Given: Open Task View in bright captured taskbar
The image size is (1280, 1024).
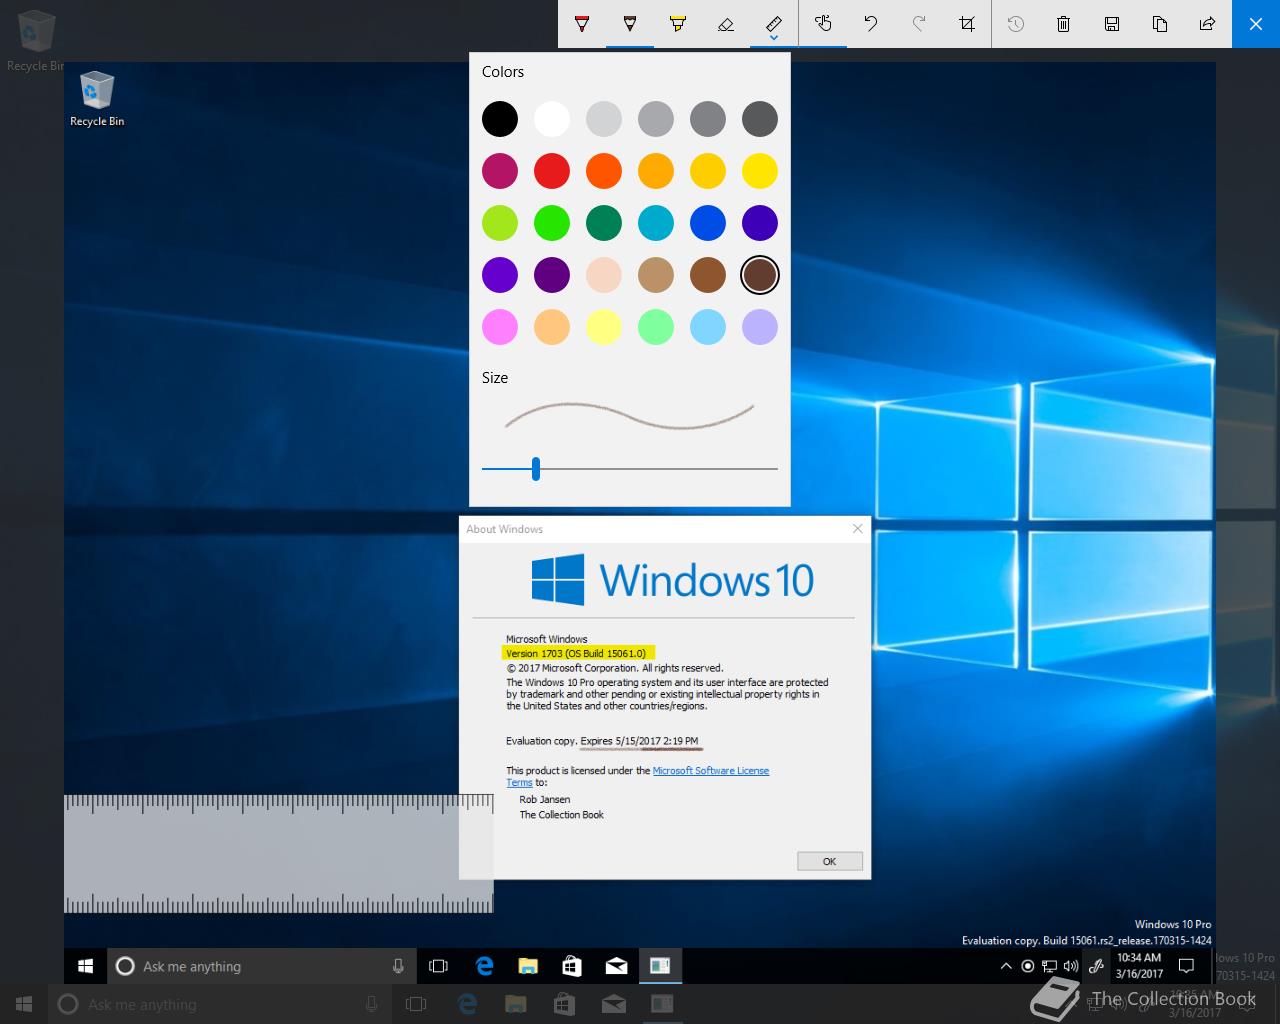Looking at the screenshot, I should (438, 966).
